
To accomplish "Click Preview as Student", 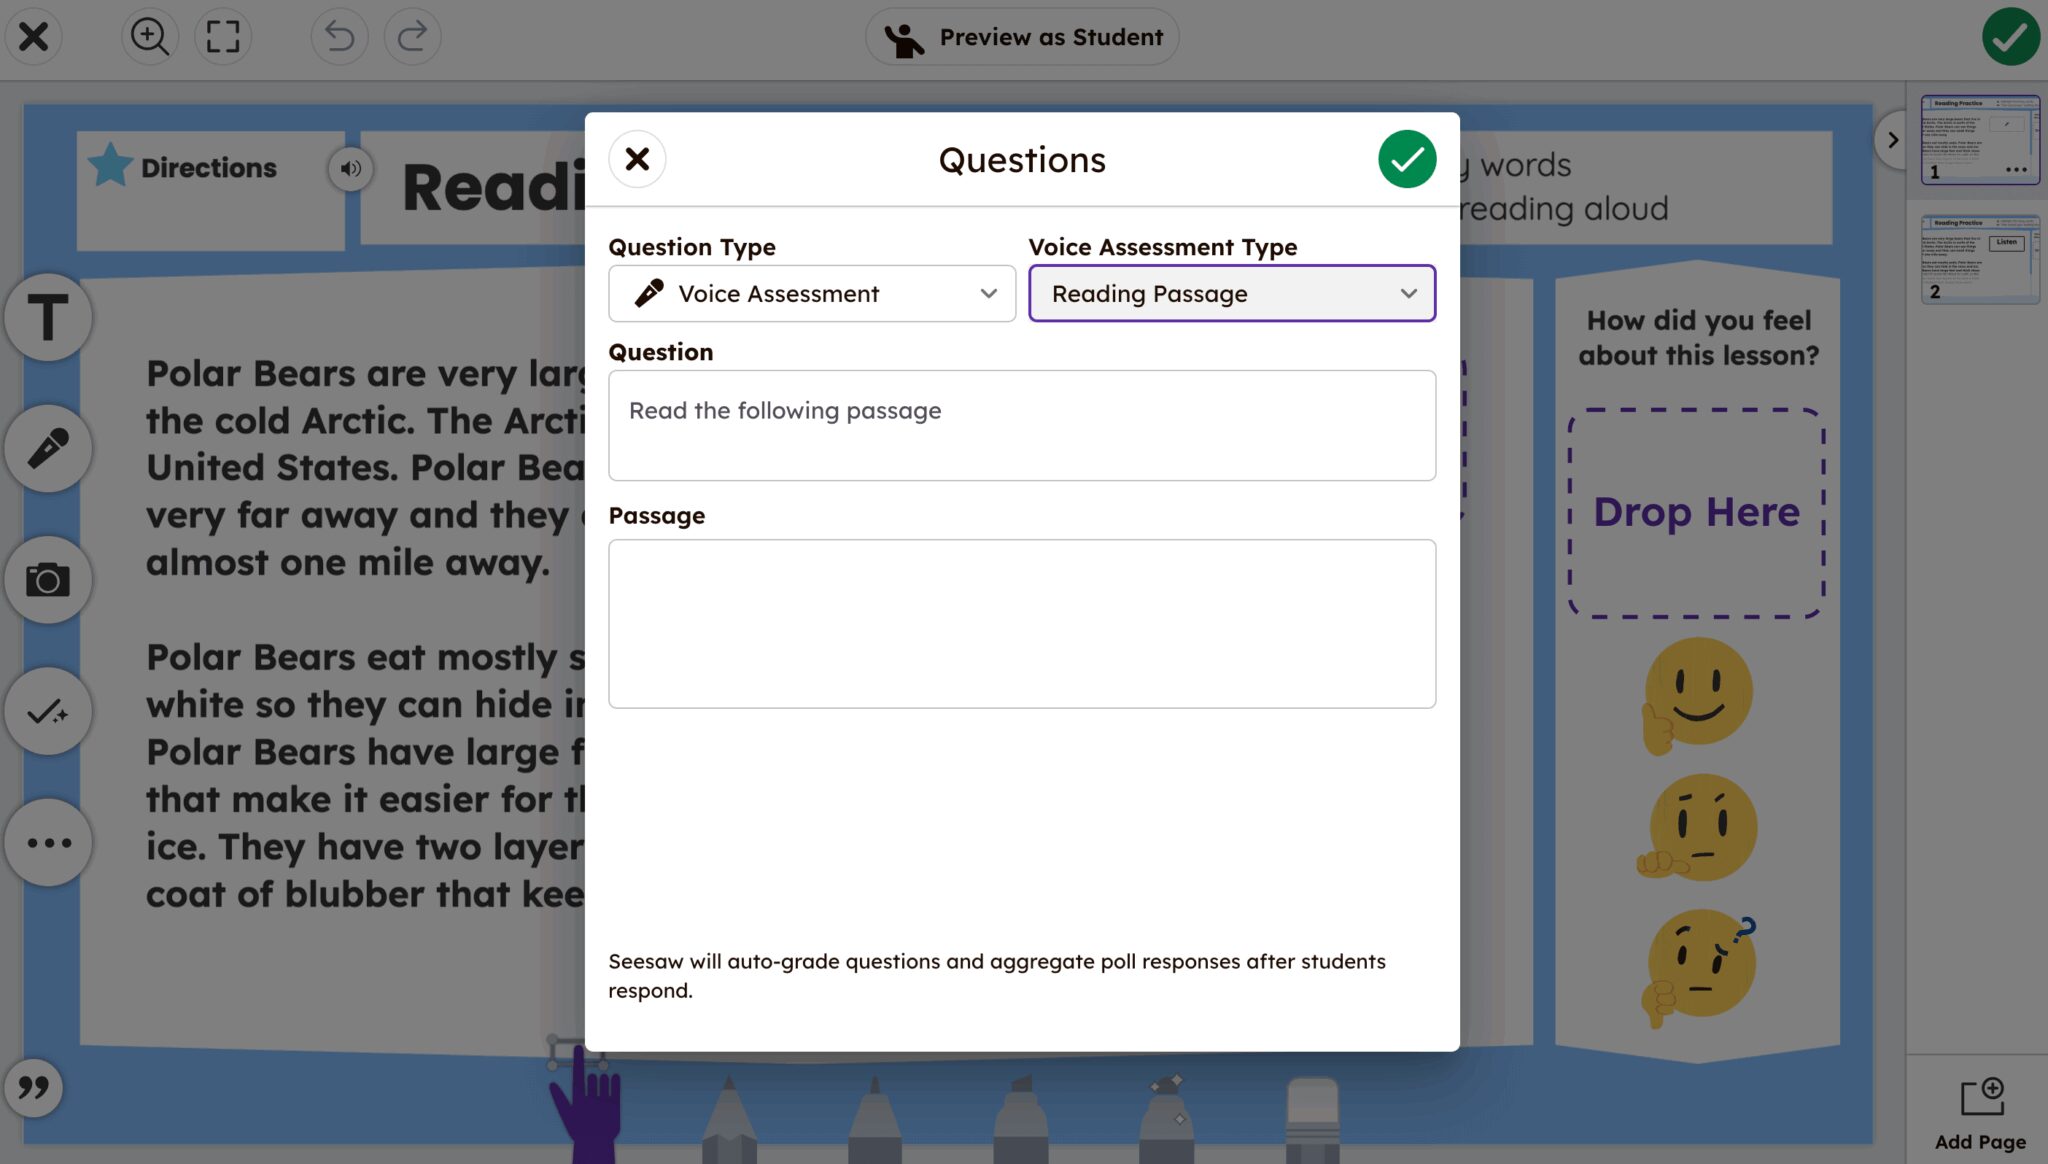I will tap(1021, 36).
